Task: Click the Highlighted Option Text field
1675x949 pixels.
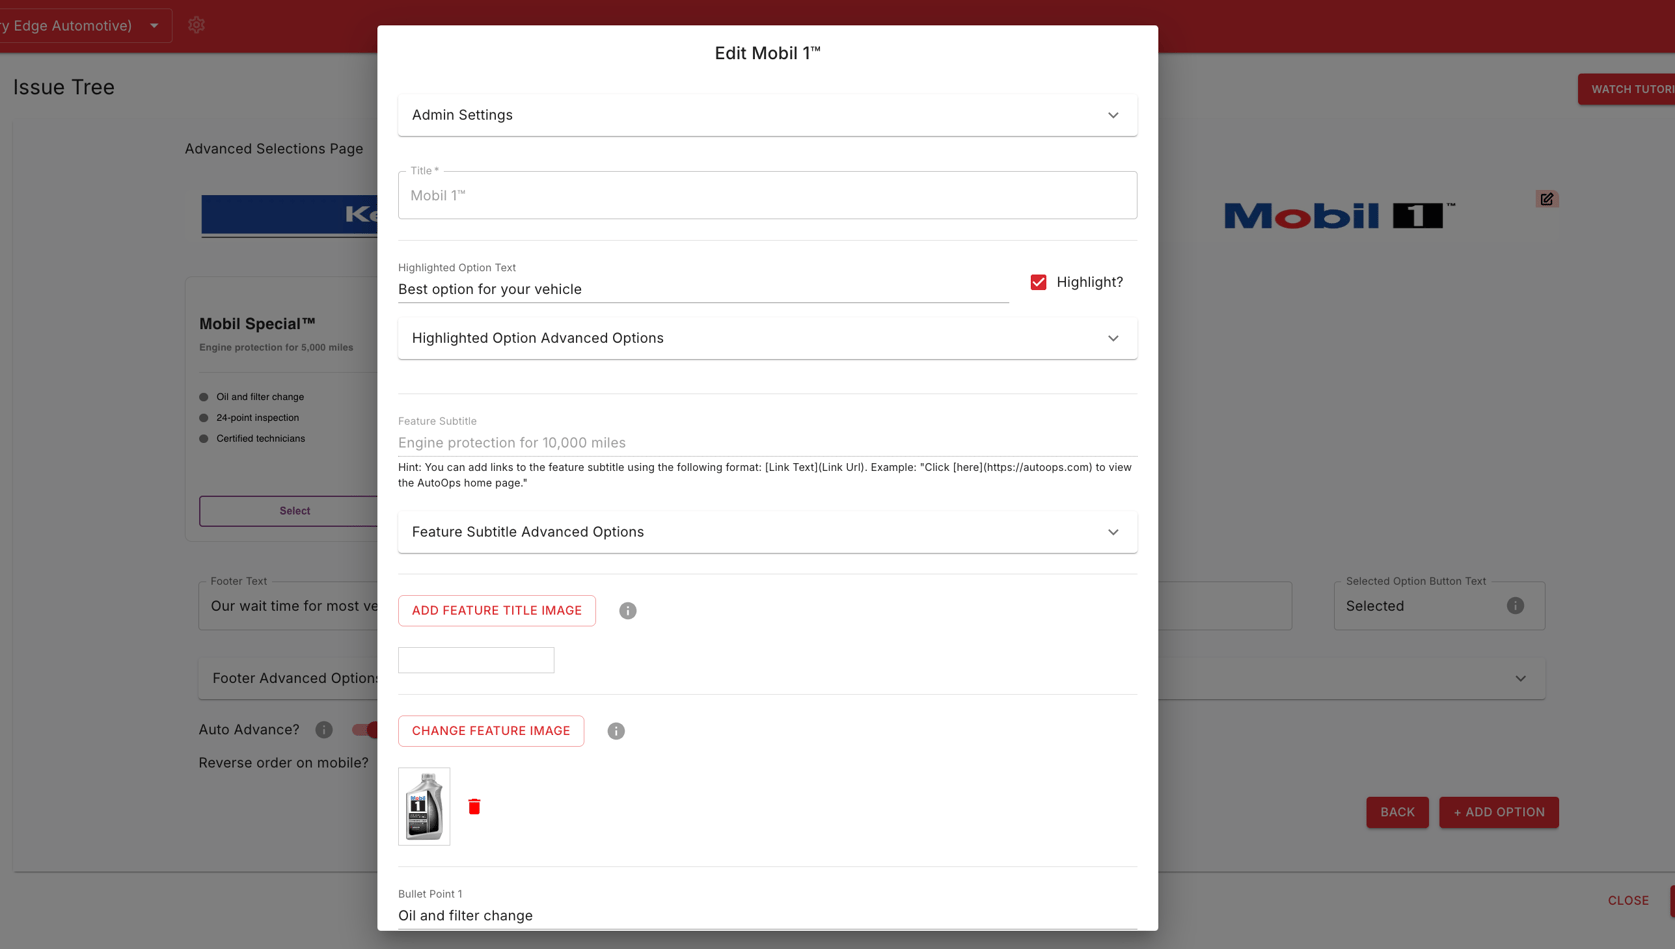Action: pyautogui.click(x=703, y=289)
